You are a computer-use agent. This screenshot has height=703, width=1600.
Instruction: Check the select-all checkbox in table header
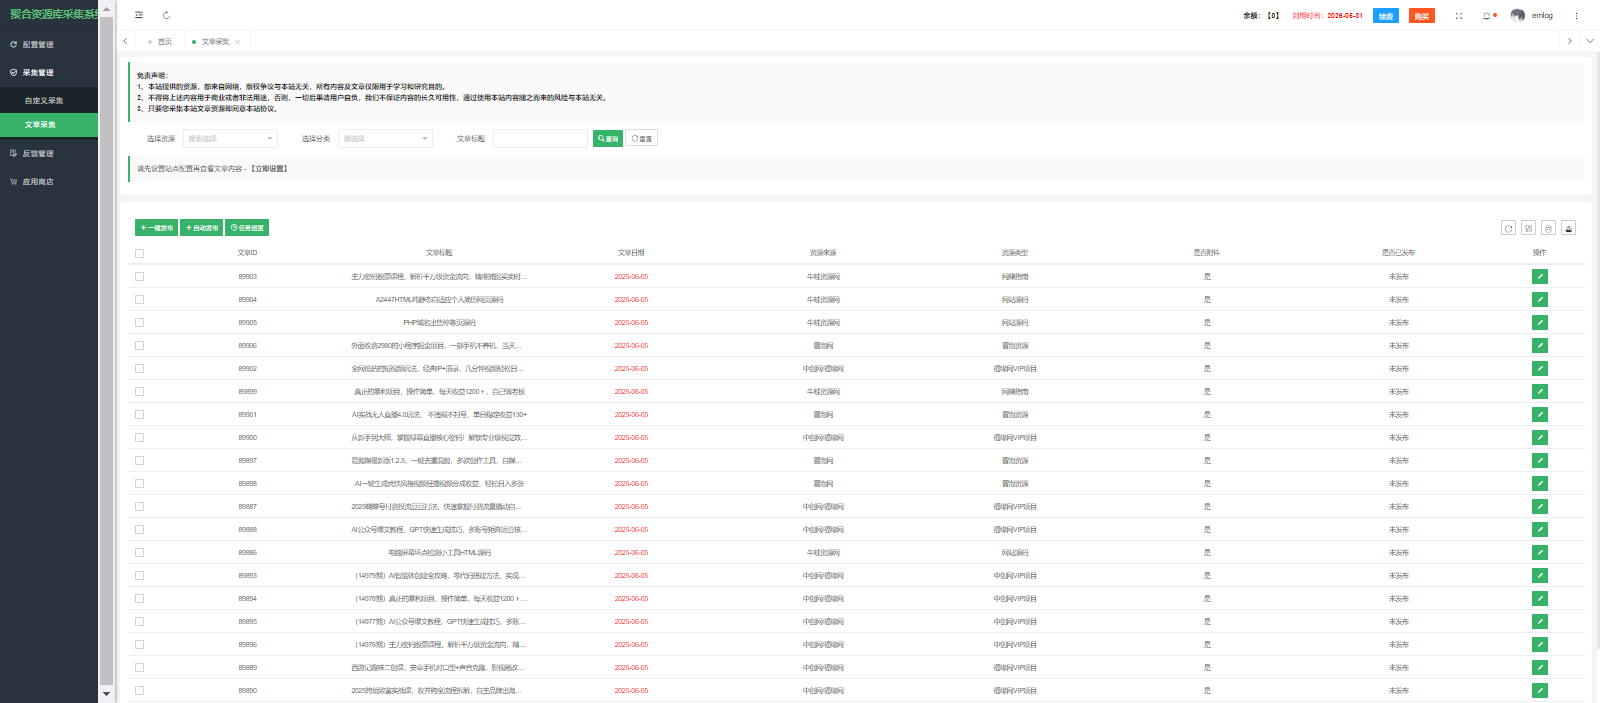[140, 253]
